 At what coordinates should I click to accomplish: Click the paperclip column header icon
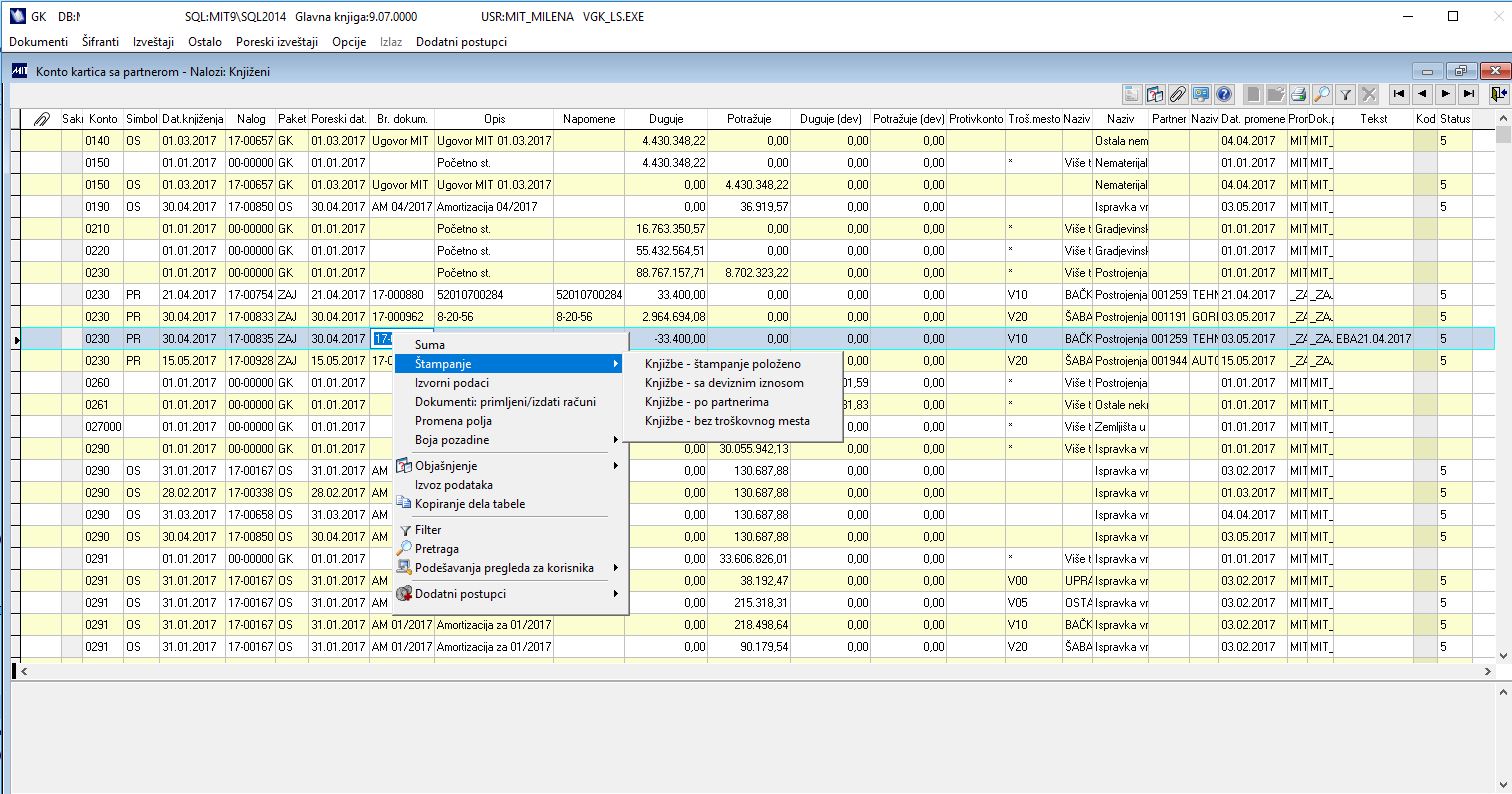coord(41,119)
